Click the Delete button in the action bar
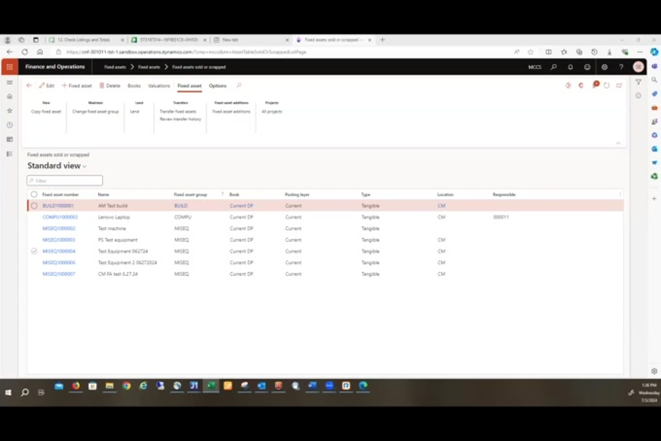The height and width of the screenshot is (441, 661). coord(110,86)
